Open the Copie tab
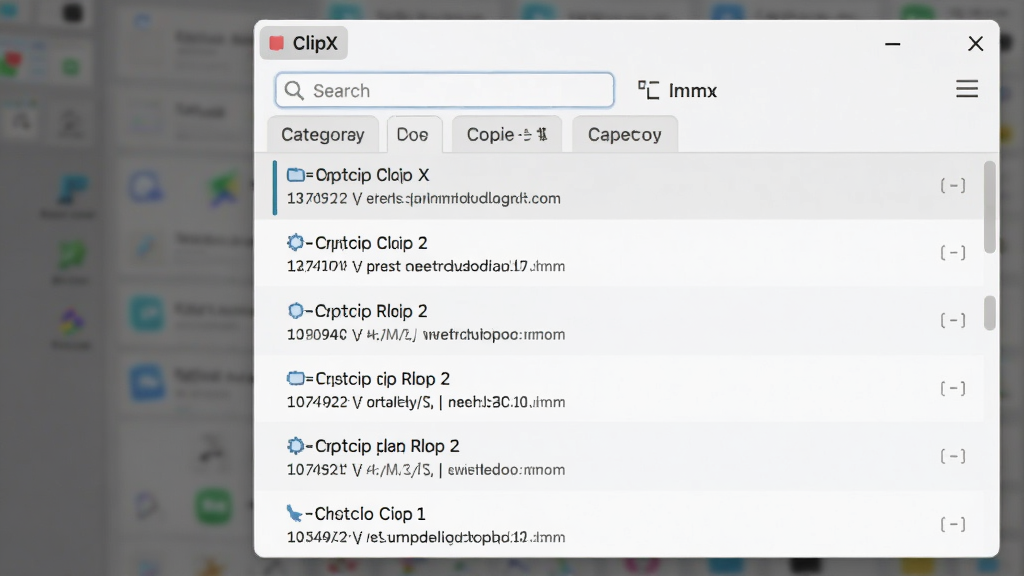Image resolution: width=1024 pixels, height=576 pixels. click(507, 135)
